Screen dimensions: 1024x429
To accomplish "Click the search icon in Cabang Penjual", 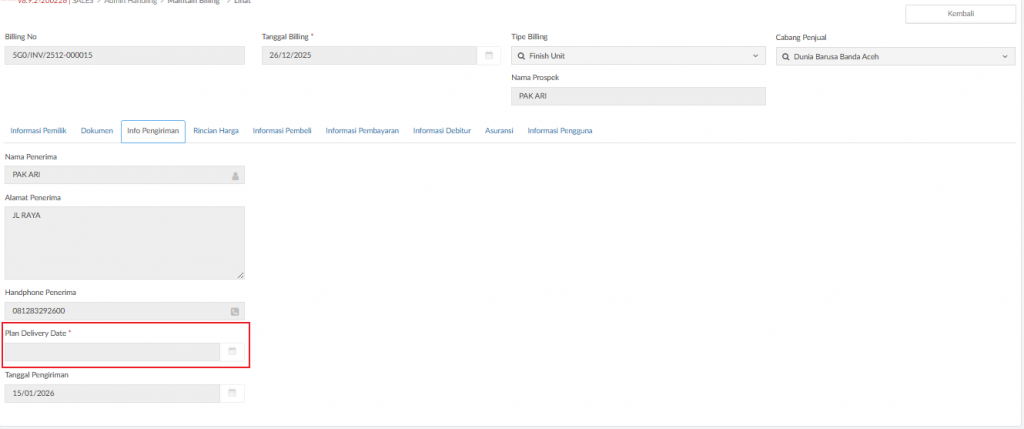I will click(x=785, y=56).
